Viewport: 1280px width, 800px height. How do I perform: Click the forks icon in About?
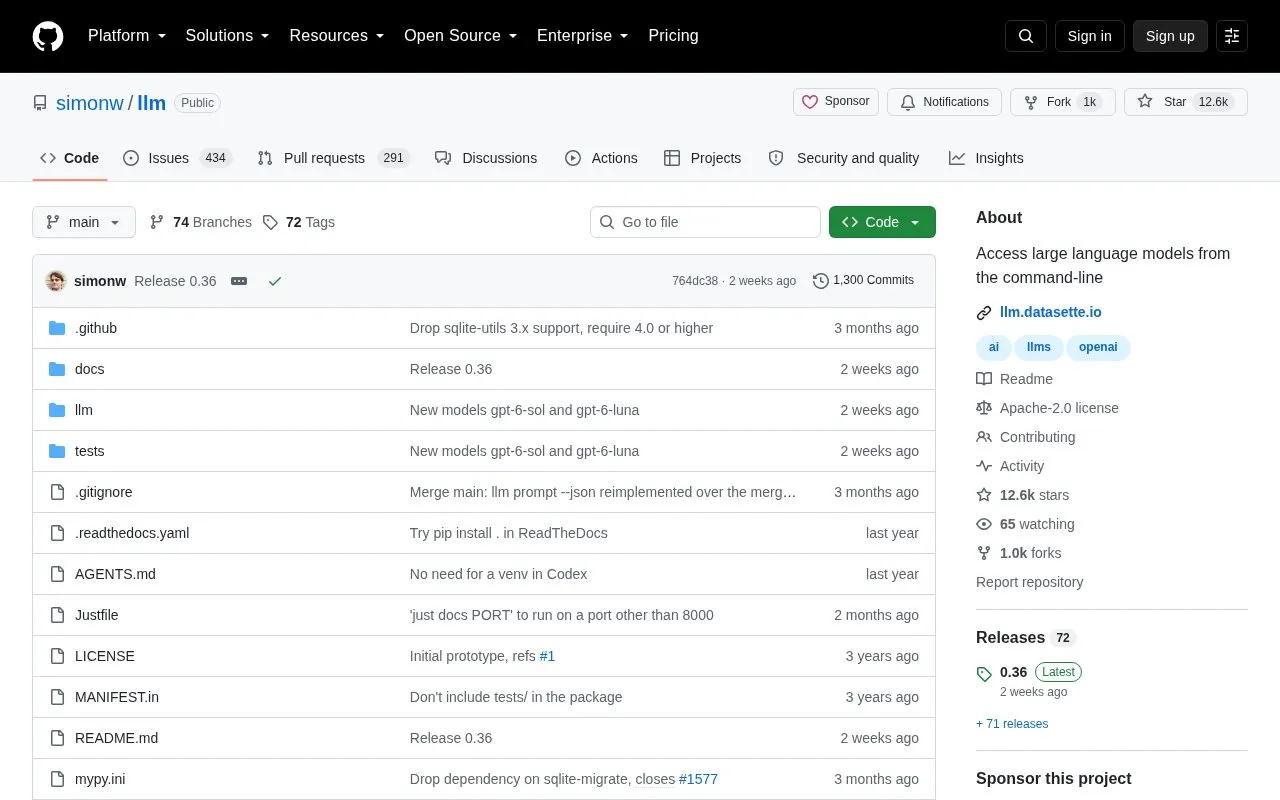pos(984,553)
